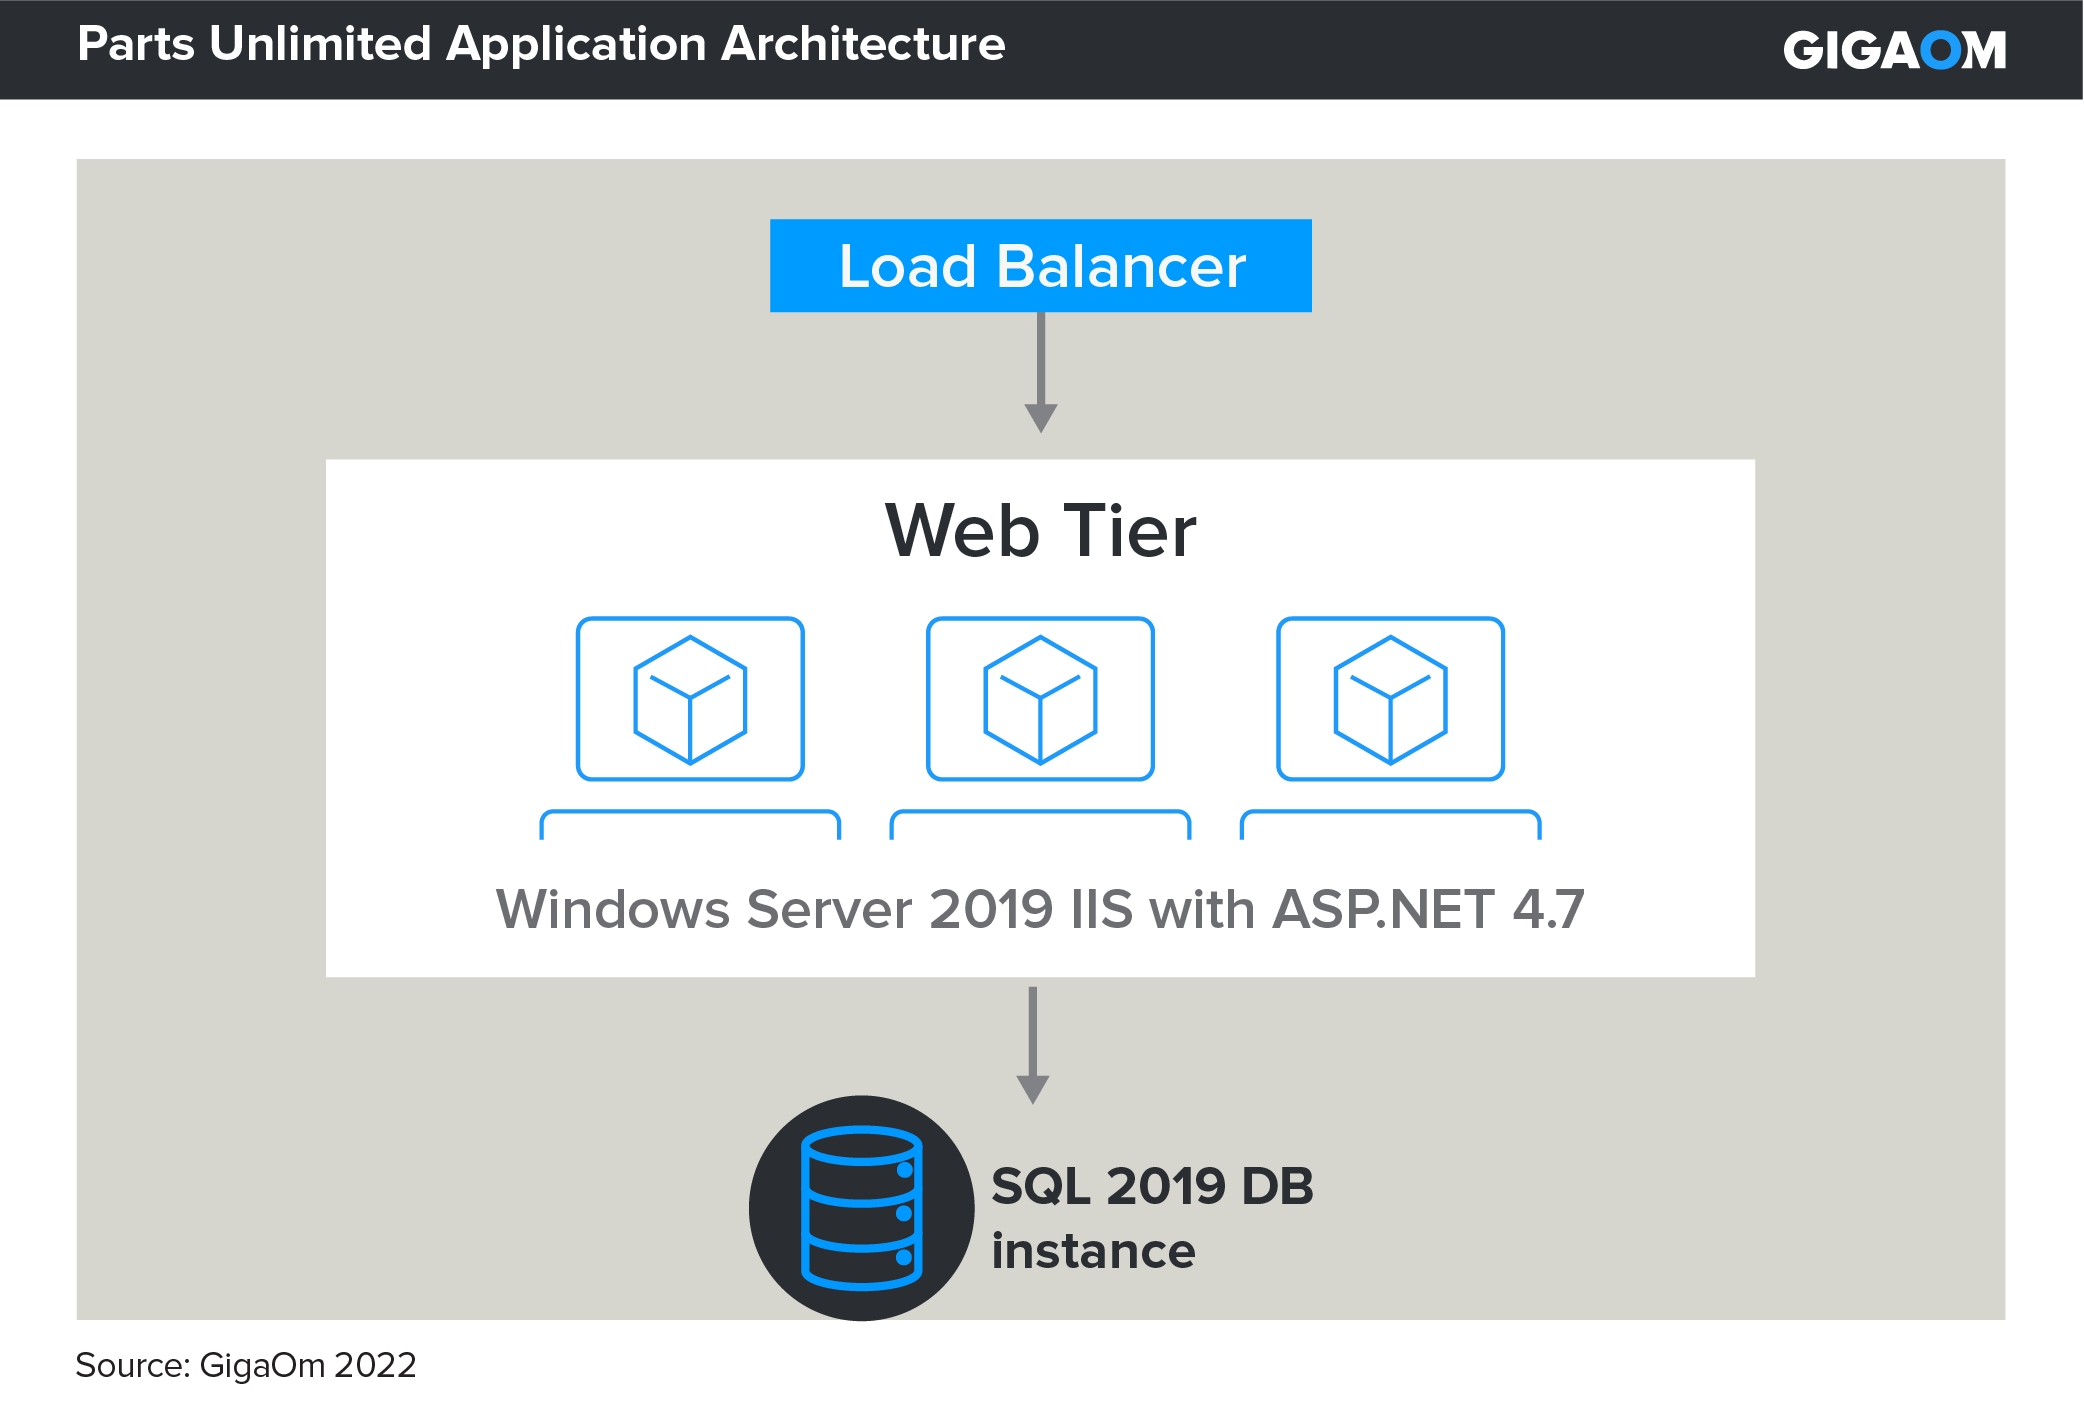Viewport: 2084px width, 1416px height.
Task: Click the SQL 2019 DB instance text
Action: 1152,1187
